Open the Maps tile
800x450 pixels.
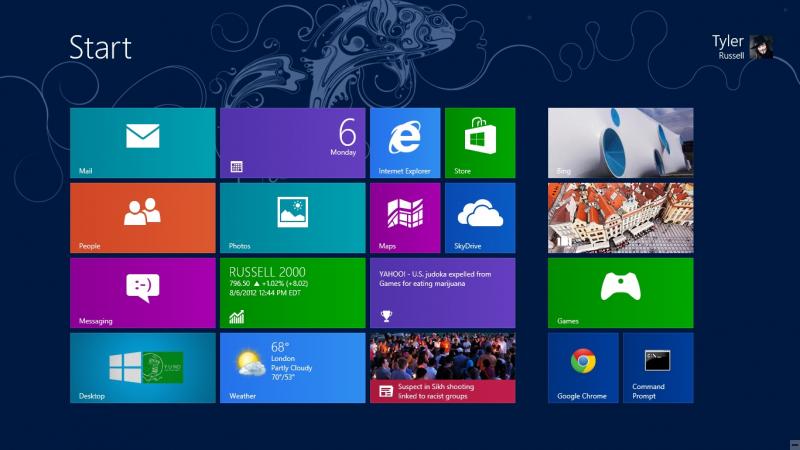pos(405,218)
